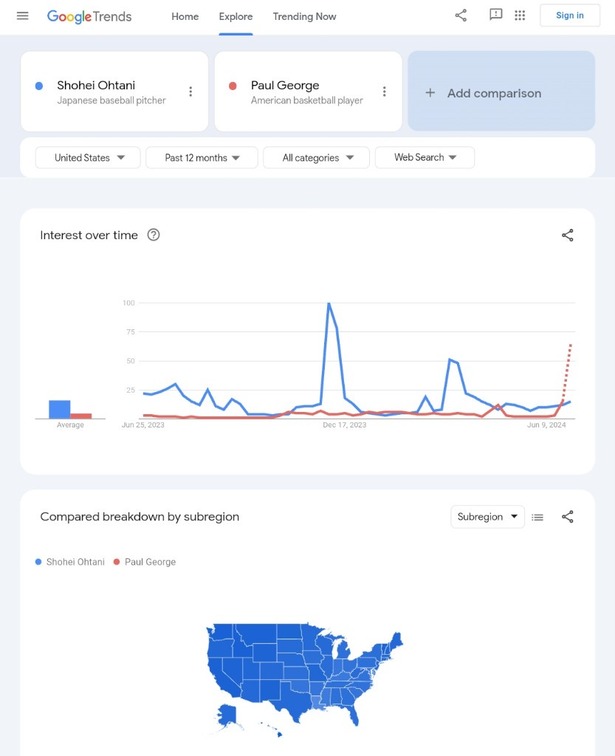Open the Past 12 months time dropdown
The image size is (615, 756).
click(x=201, y=158)
